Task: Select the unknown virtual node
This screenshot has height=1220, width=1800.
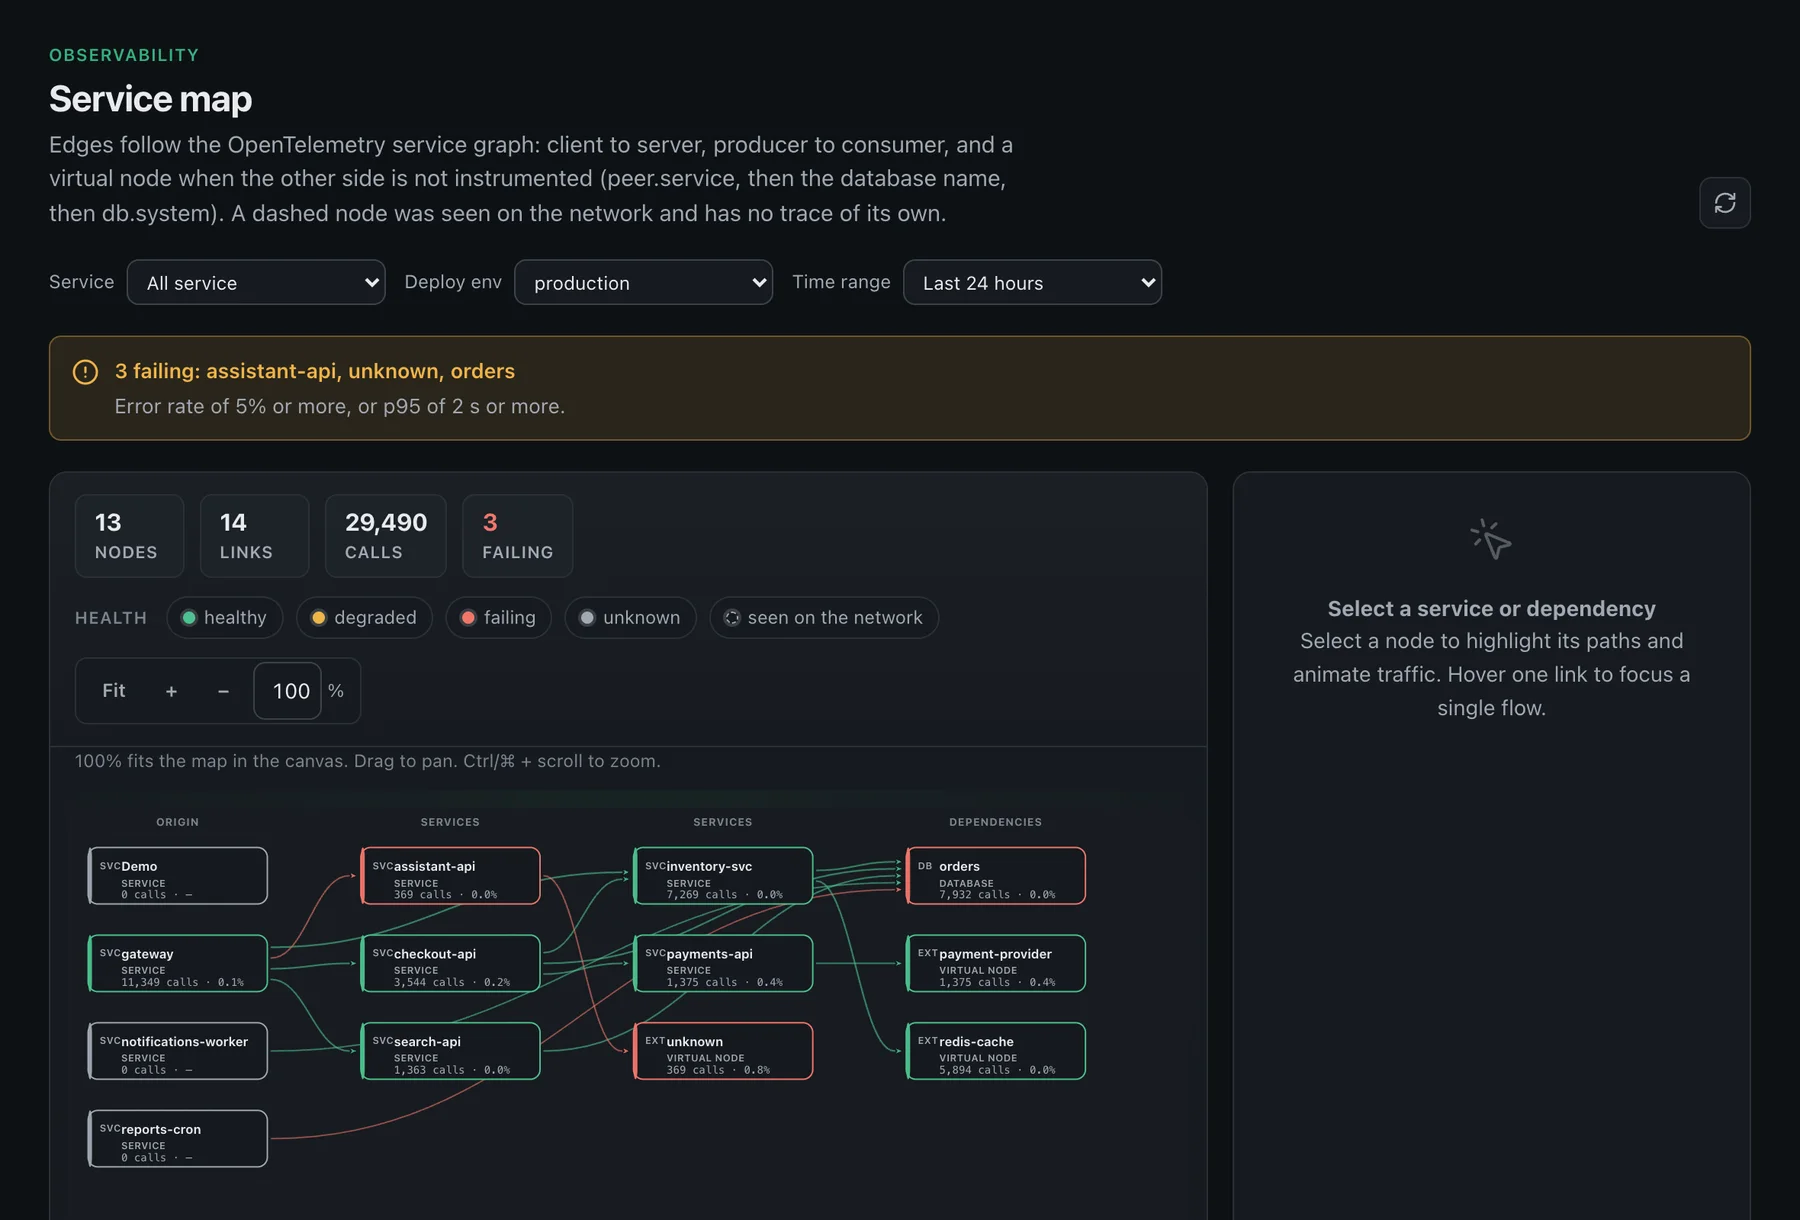Action: click(x=724, y=1051)
